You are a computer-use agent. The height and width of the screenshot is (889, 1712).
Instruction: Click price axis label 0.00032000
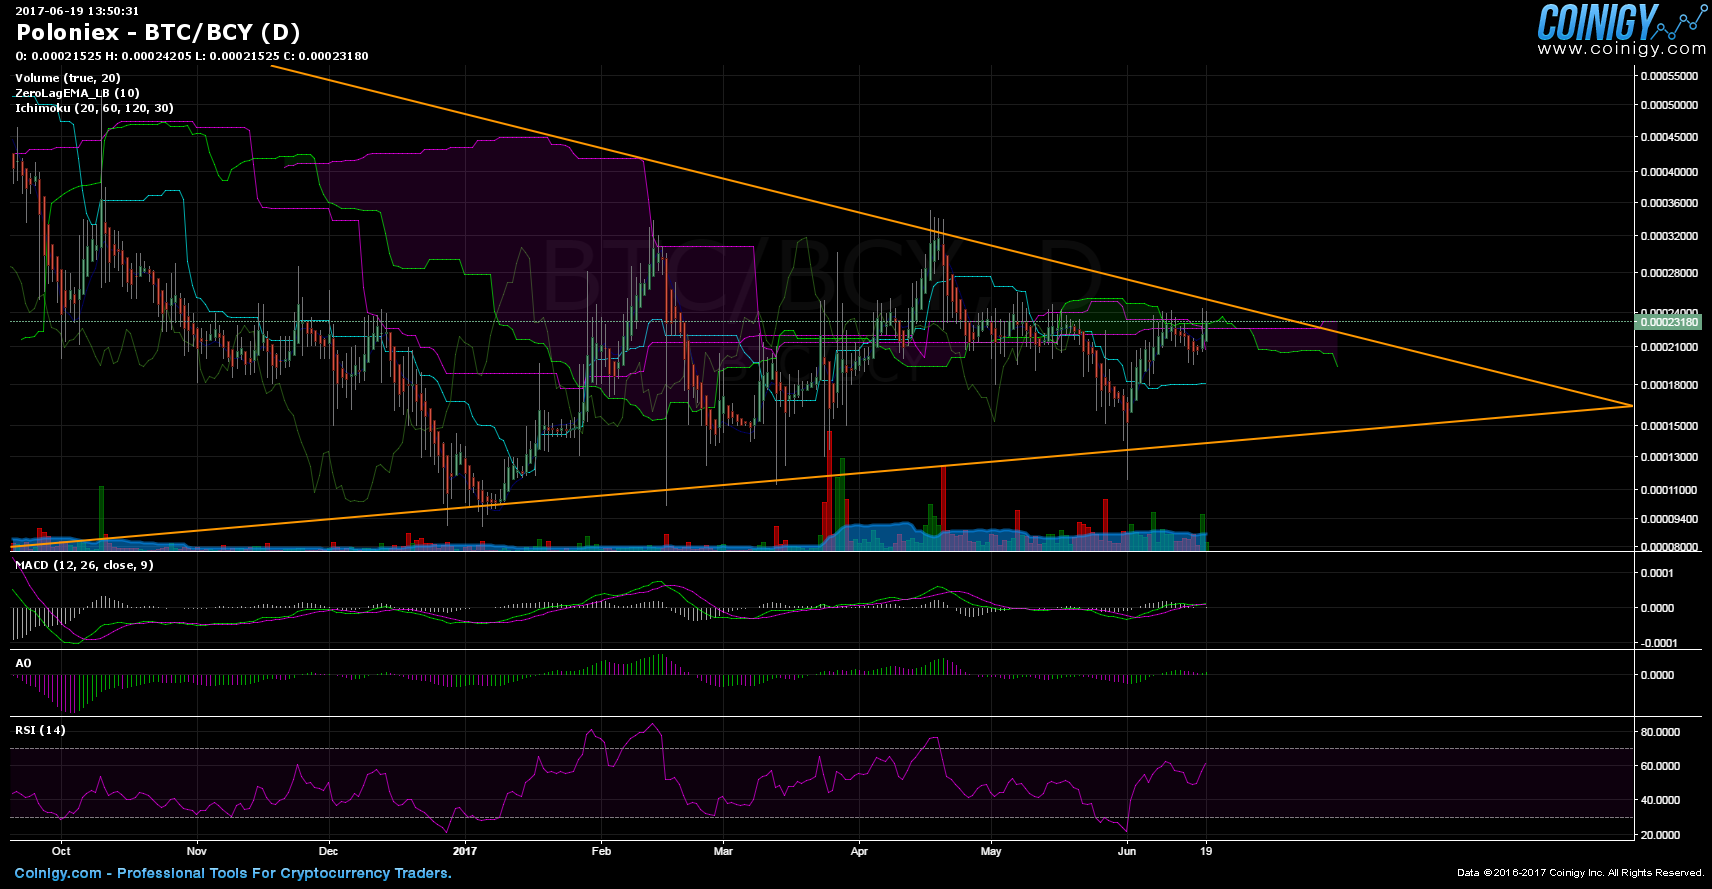click(1669, 237)
